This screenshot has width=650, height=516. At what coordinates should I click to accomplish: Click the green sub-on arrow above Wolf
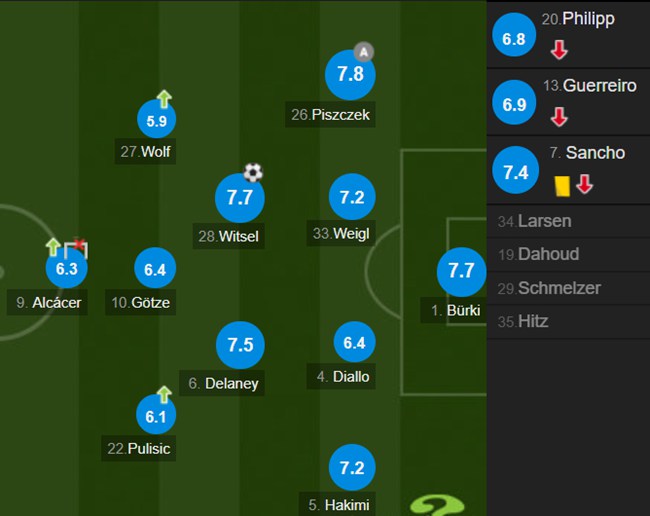pyautogui.click(x=164, y=99)
